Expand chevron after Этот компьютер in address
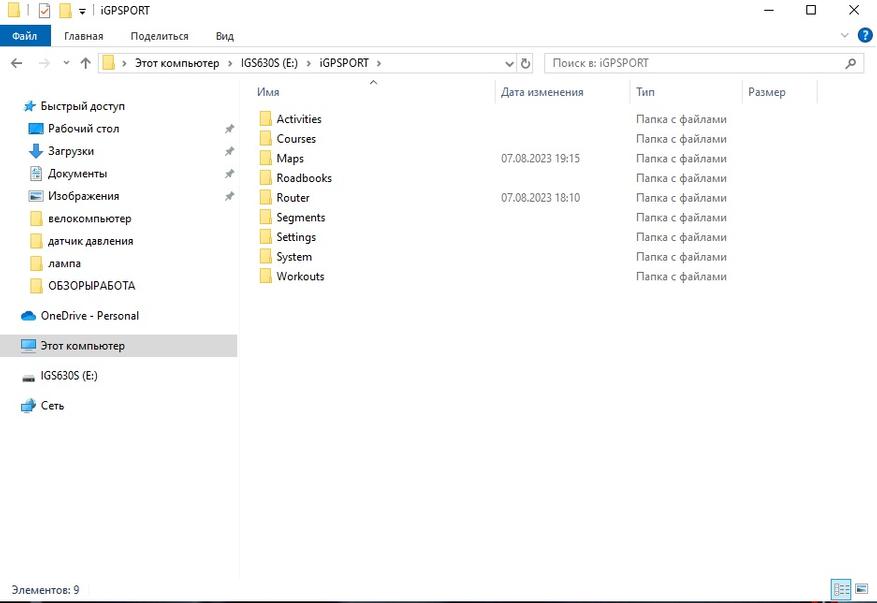The width and height of the screenshot is (877, 603). click(x=230, y=63)
